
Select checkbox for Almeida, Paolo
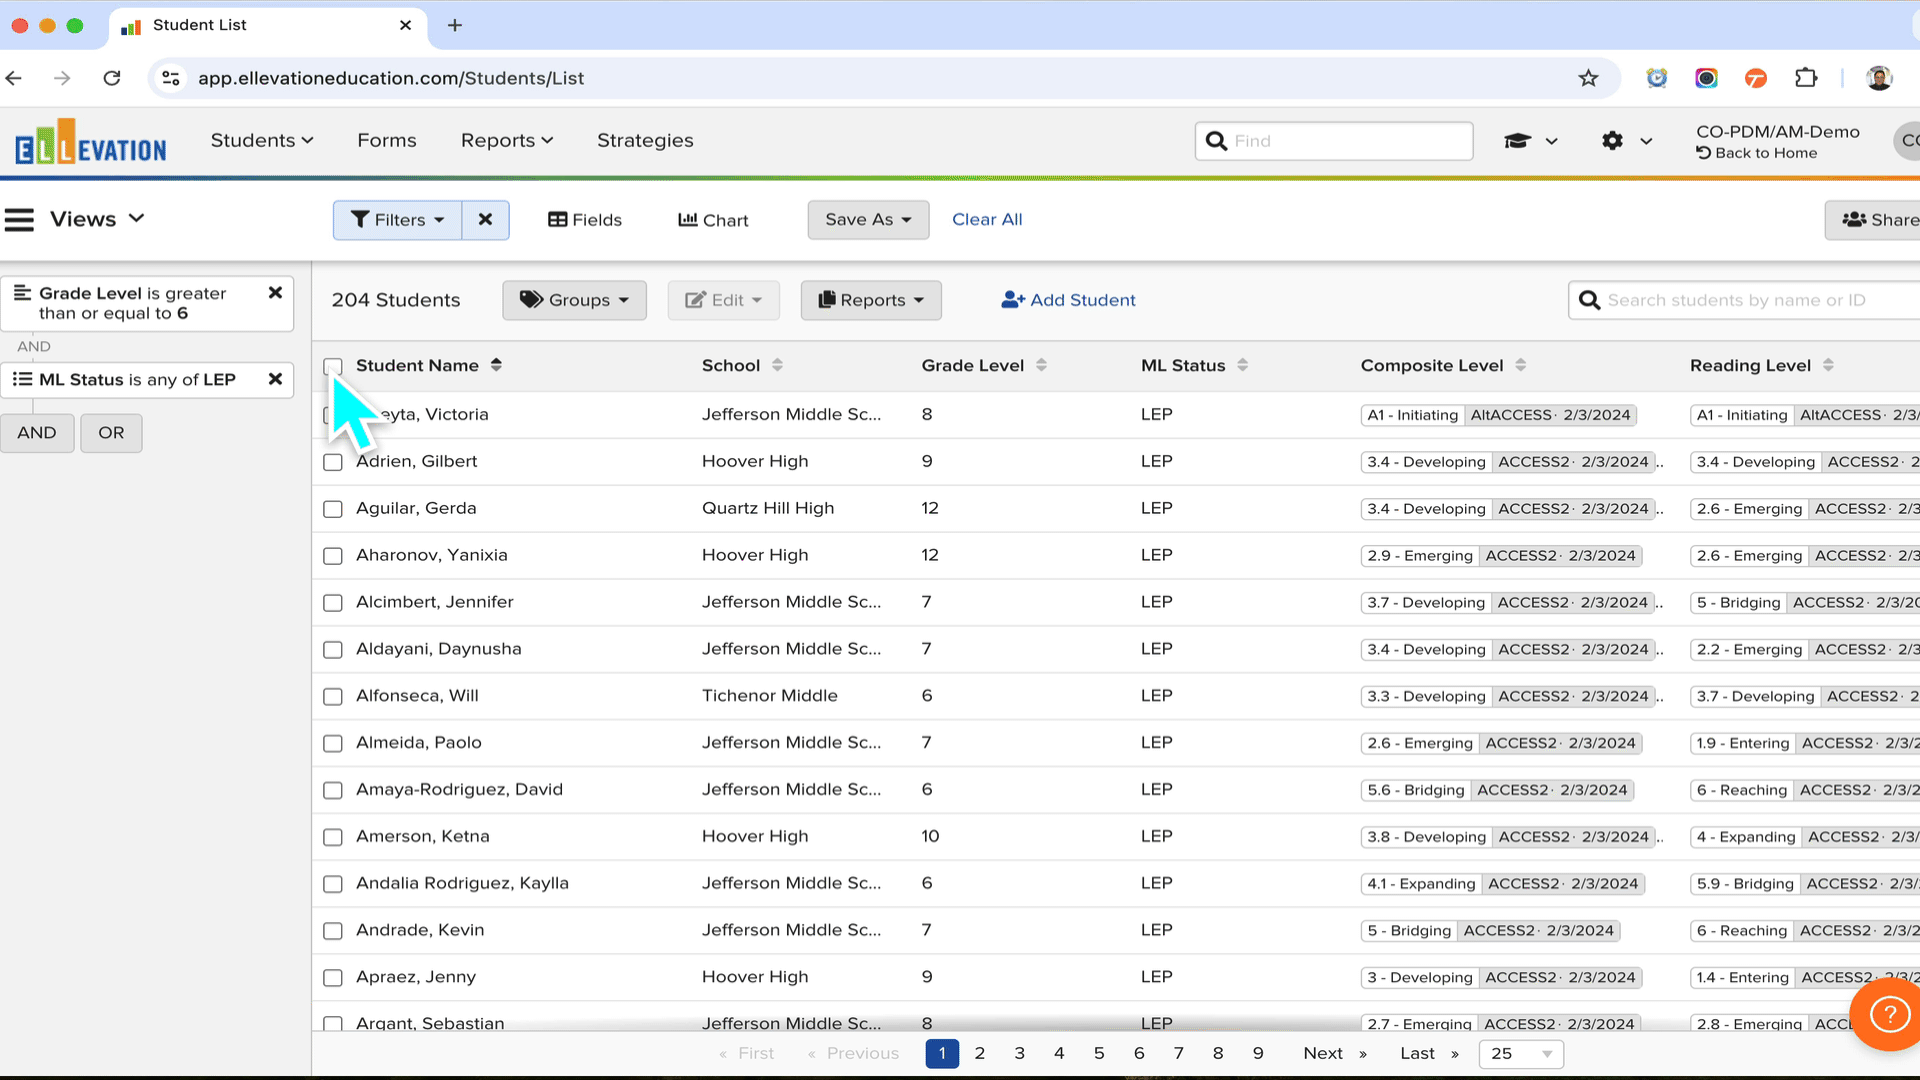tap(333, 744)
